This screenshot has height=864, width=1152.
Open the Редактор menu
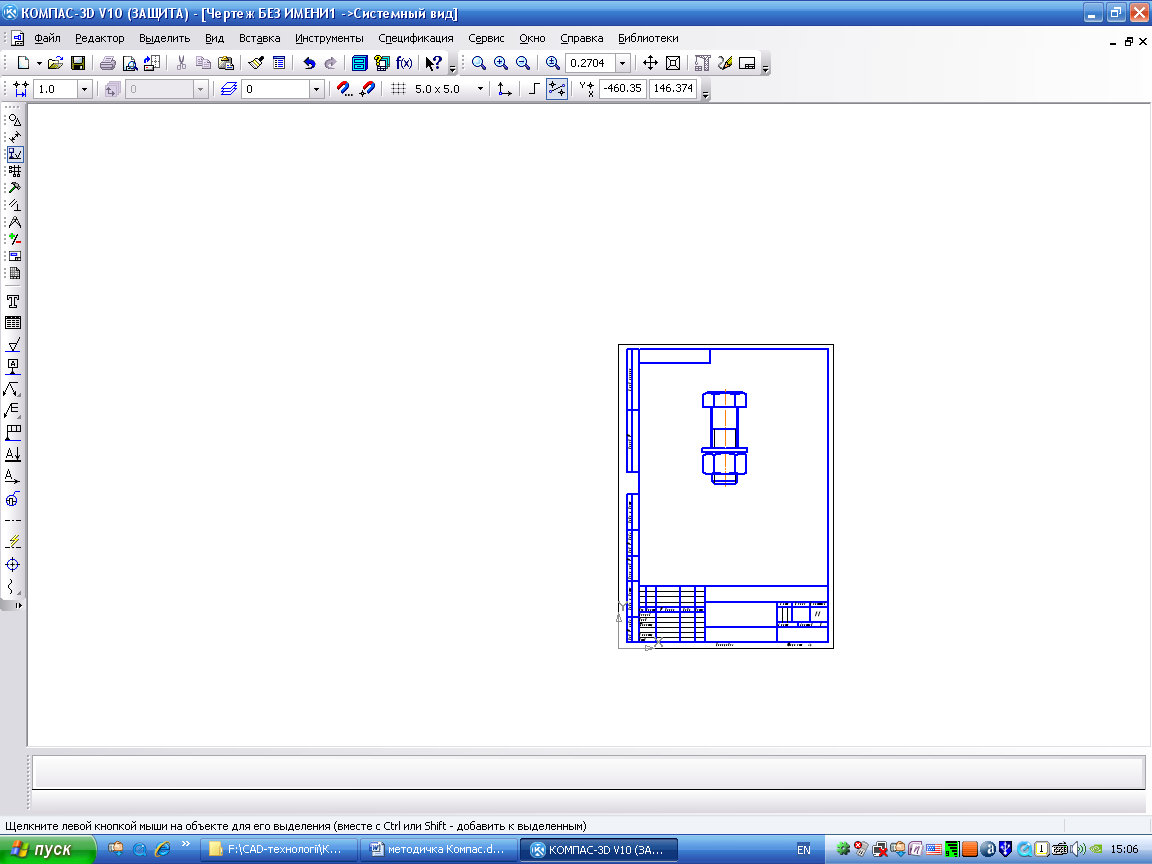pyautogui.click(x=99, y=38)
